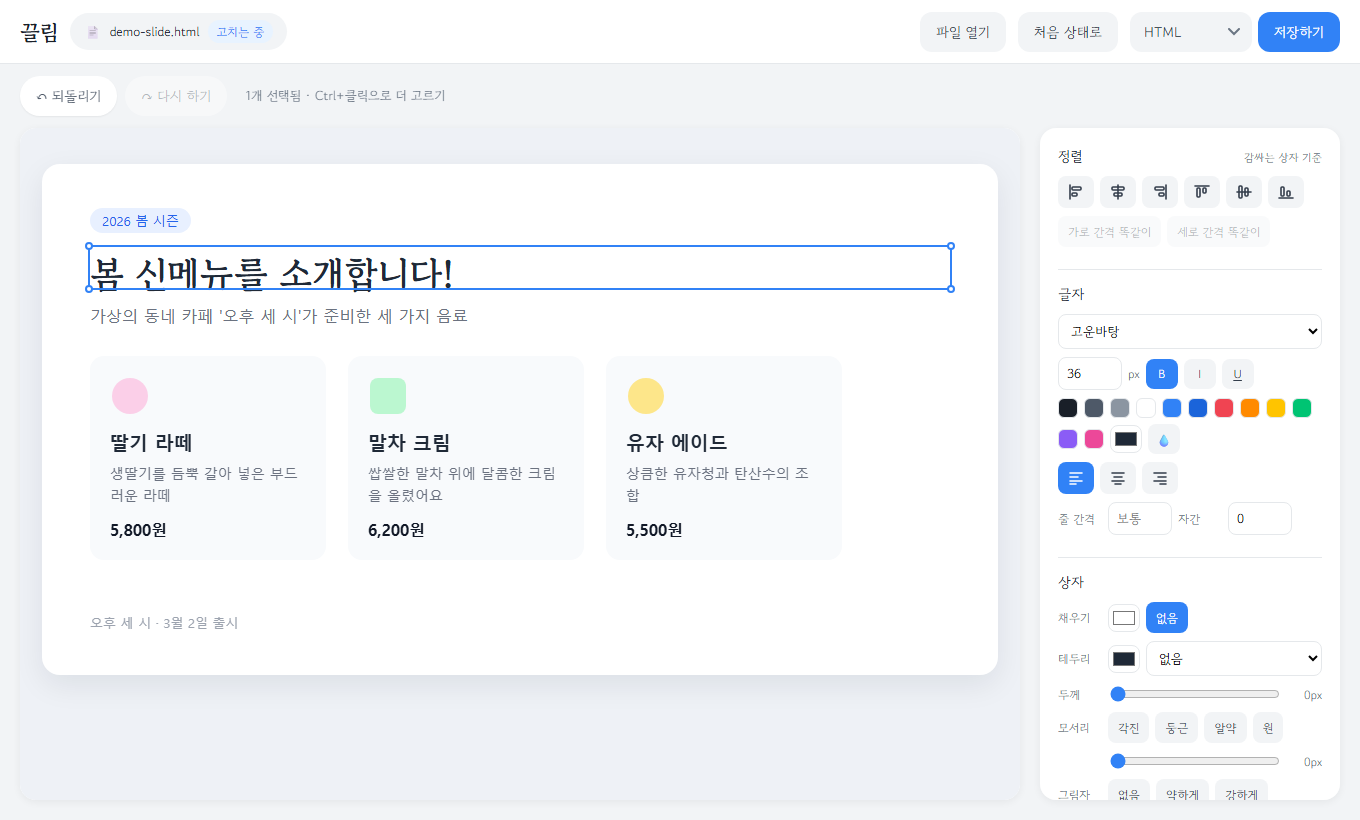
Task: Select the yellow circle on 유자 에이드 card
Action: click(x=646, y=396)
